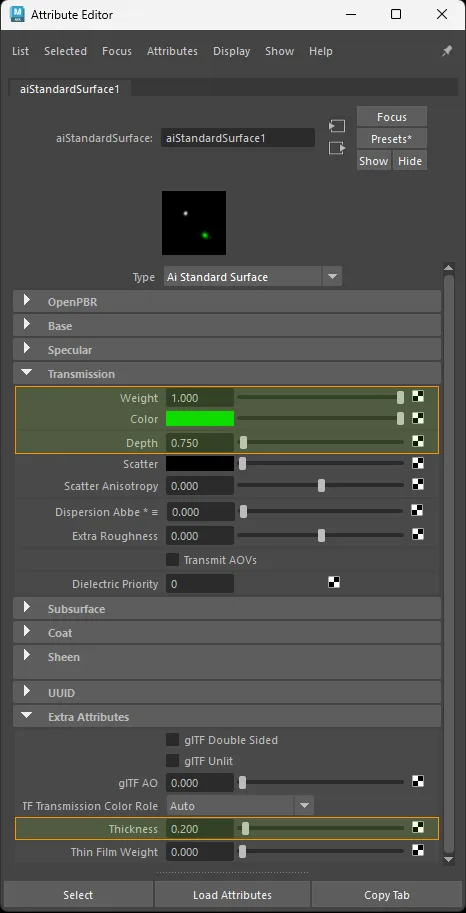This screenshot has height=913, width=466.
Task: Click the Depth value field 0.750
Action: 200,443
